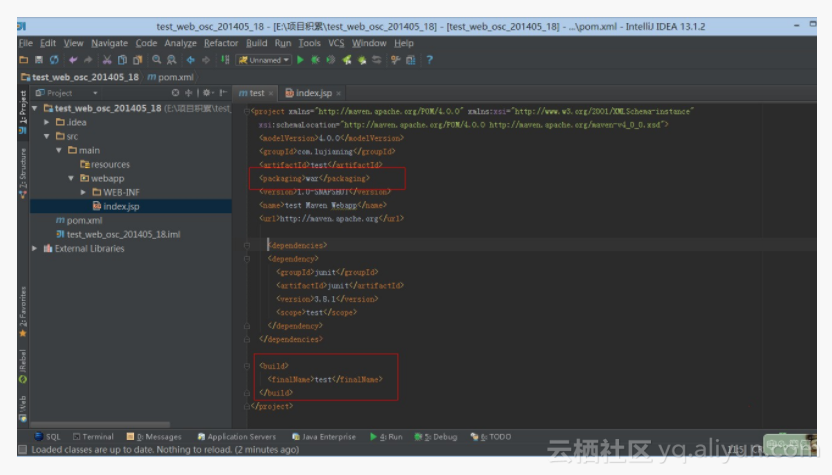Open the File menu
832x475 pixels.
(x=25, y=43)
